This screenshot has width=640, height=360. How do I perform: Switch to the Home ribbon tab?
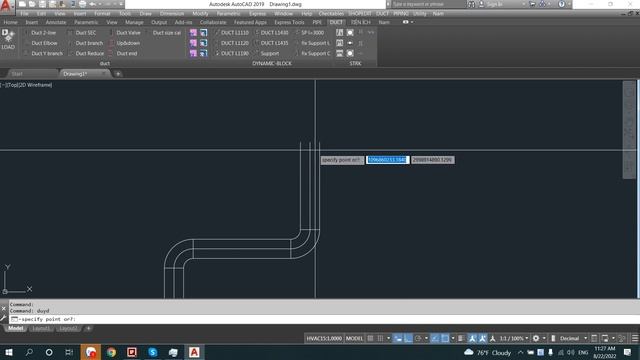click(11, 22)
